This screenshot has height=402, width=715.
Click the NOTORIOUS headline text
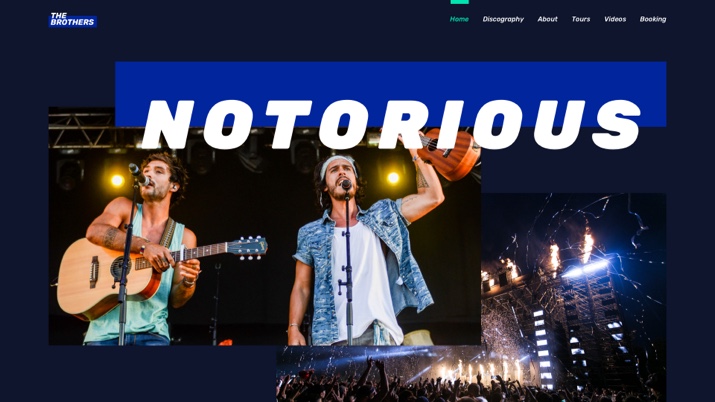(391, 124)
